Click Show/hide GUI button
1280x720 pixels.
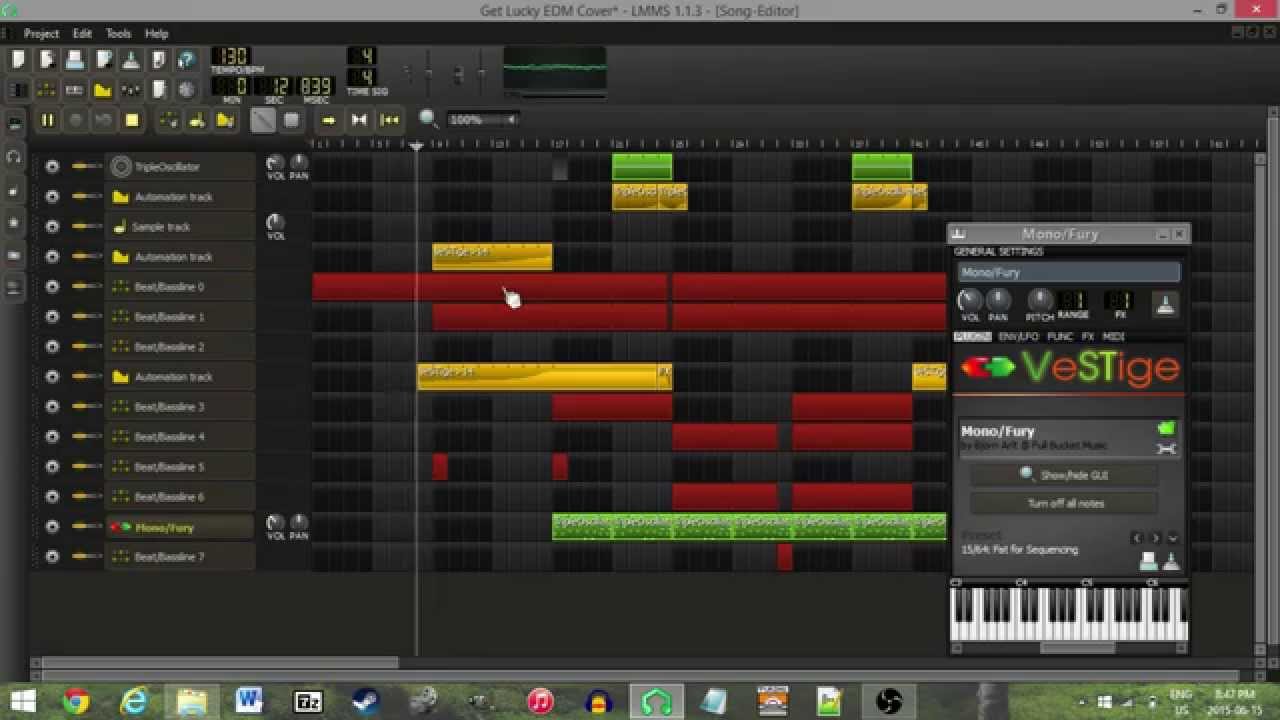1064,475
